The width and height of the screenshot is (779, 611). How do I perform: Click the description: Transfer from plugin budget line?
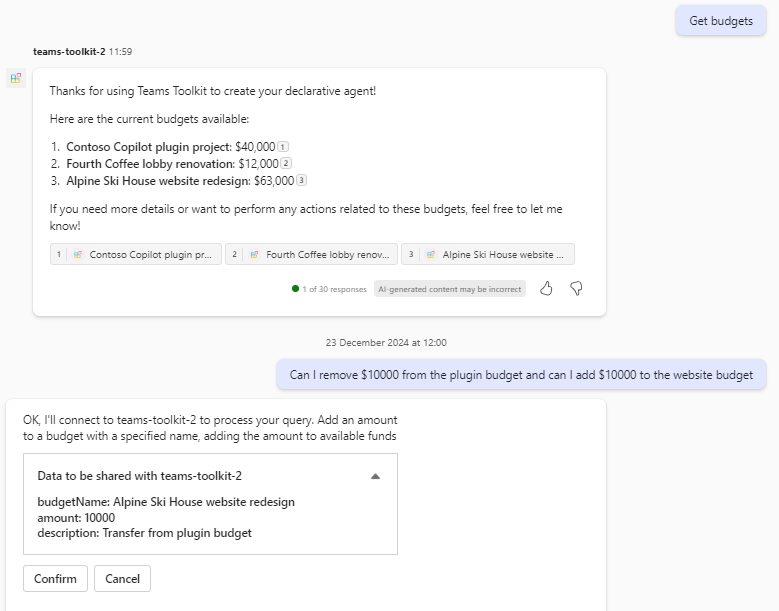tap(145, 533)
